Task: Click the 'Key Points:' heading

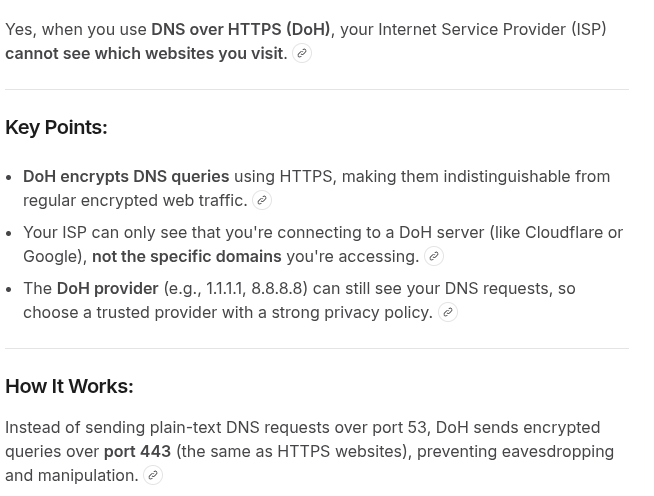Action: tap(56, 127)
